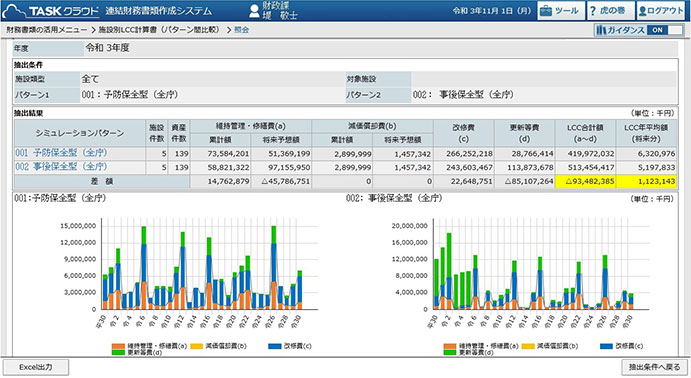Open 001 予防保全型(全庁) pattern link
Screen dimensions: 691x378
61,153
